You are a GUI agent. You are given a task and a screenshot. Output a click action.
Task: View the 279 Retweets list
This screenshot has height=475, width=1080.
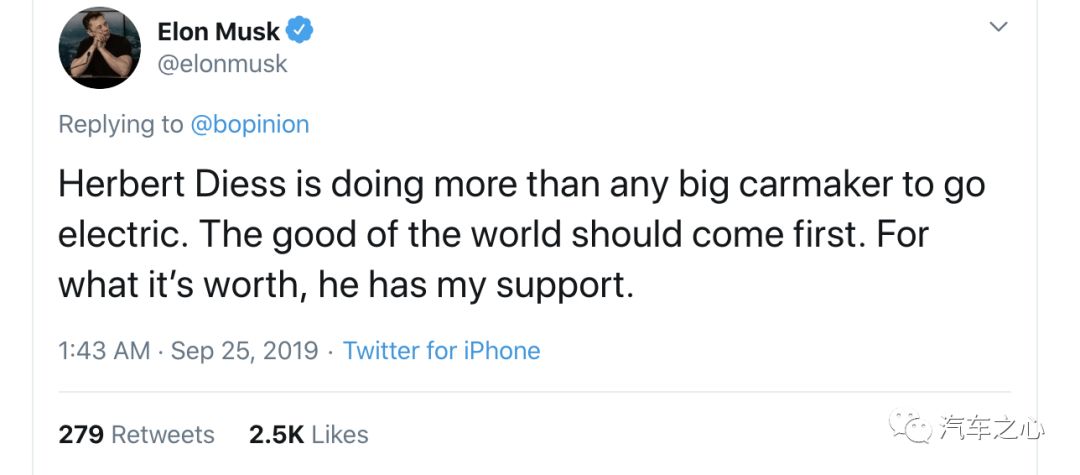point(136,435)
